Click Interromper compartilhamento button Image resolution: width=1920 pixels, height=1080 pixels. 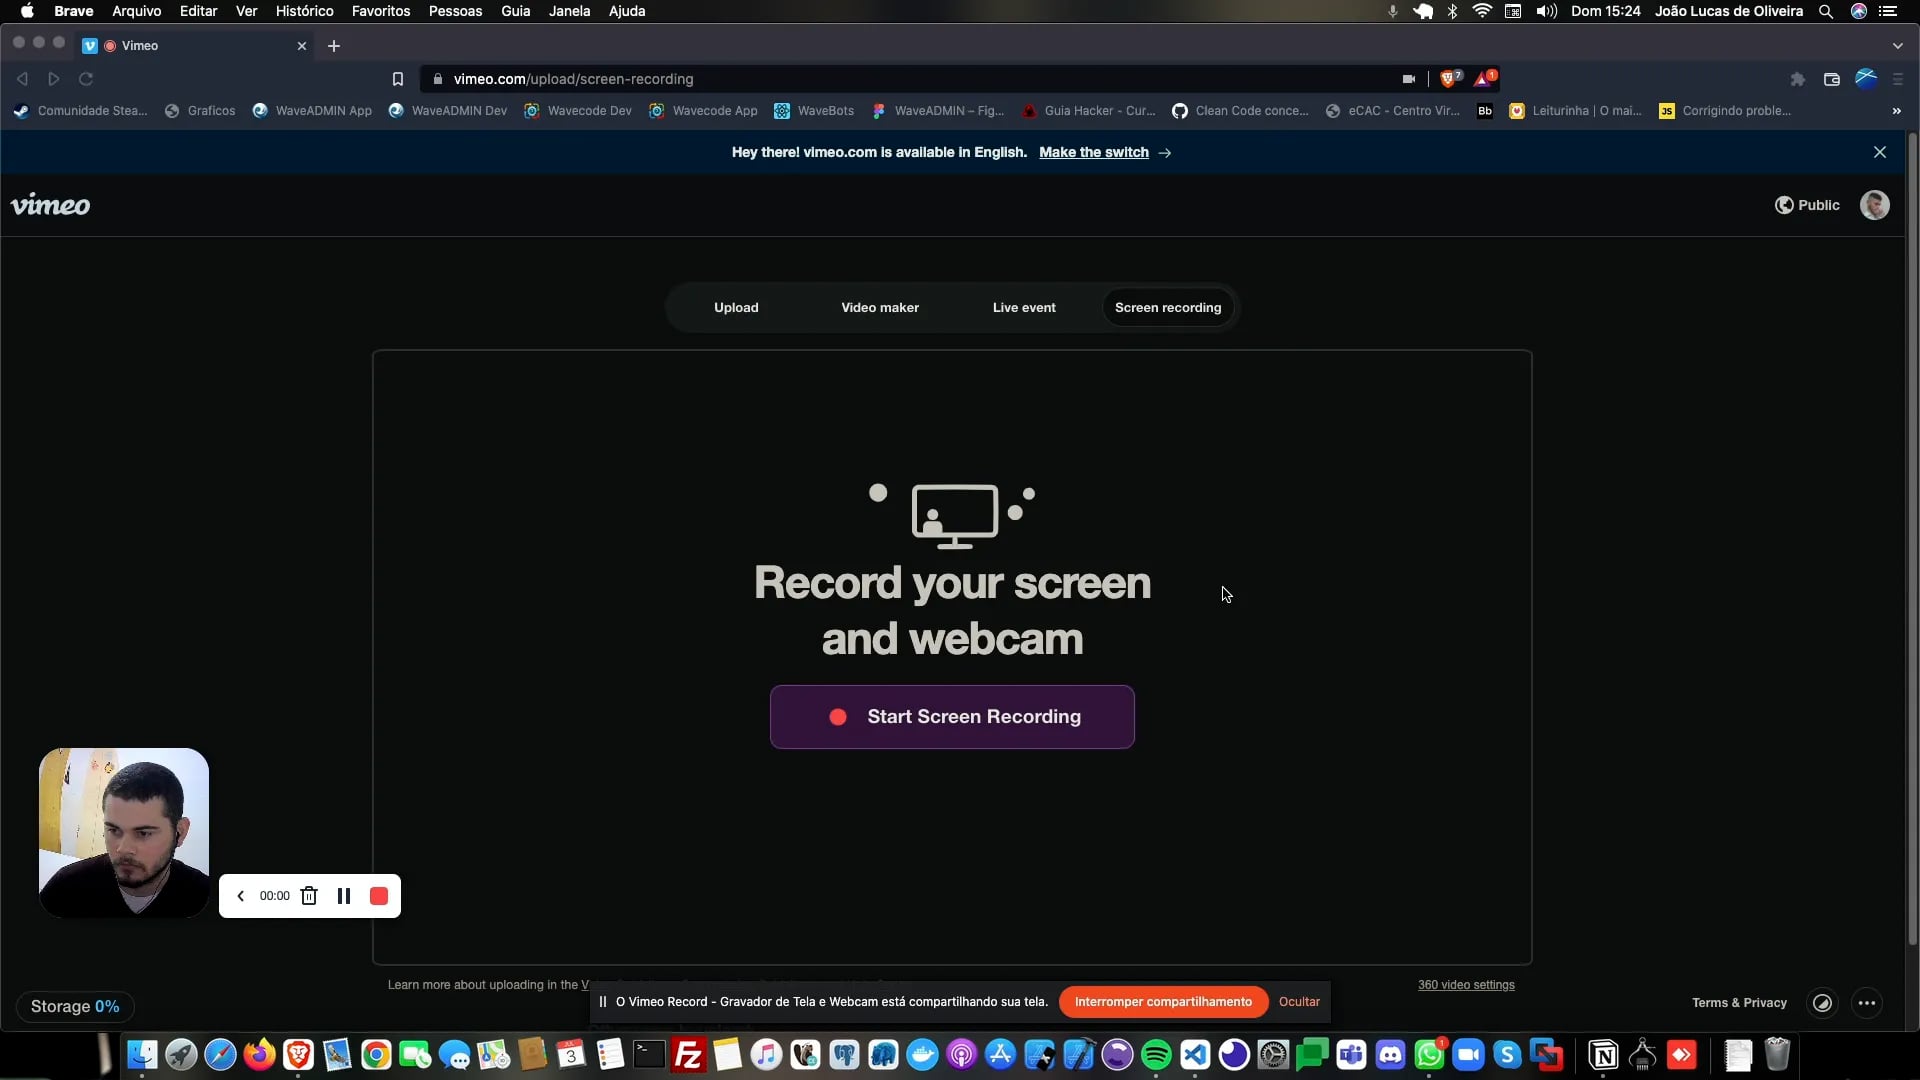click(x=1163, y=1002)
